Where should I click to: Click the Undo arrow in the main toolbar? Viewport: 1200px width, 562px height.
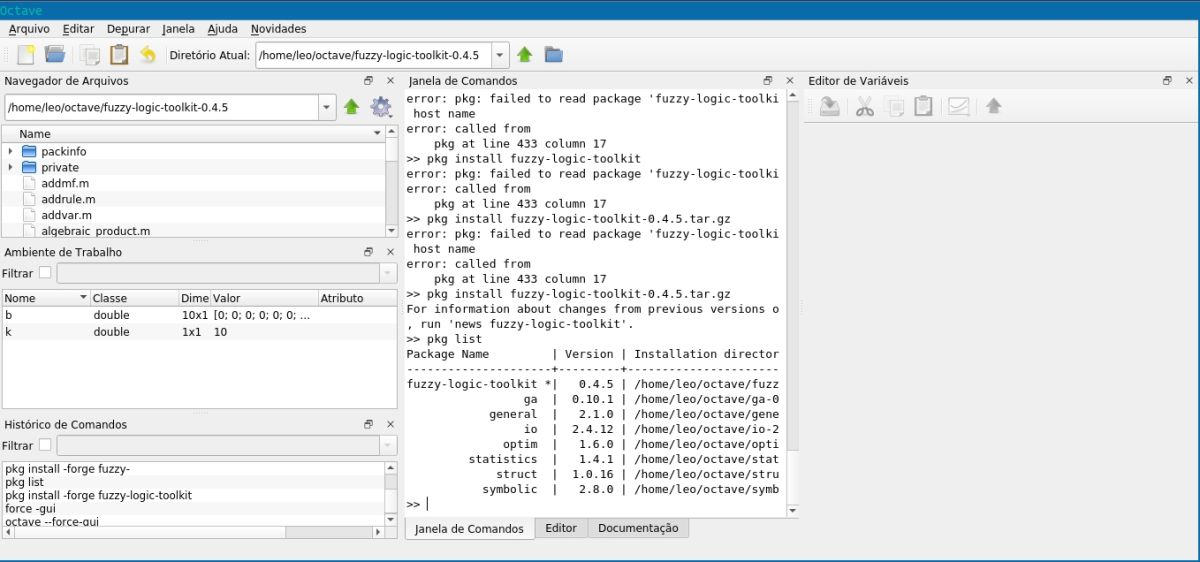(148, 55)
